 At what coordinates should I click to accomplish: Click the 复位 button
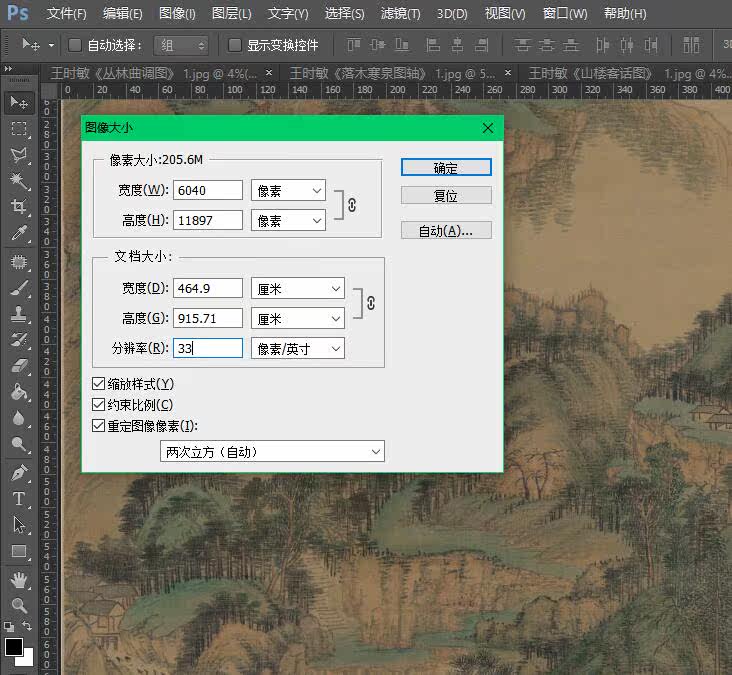[446, 195]
